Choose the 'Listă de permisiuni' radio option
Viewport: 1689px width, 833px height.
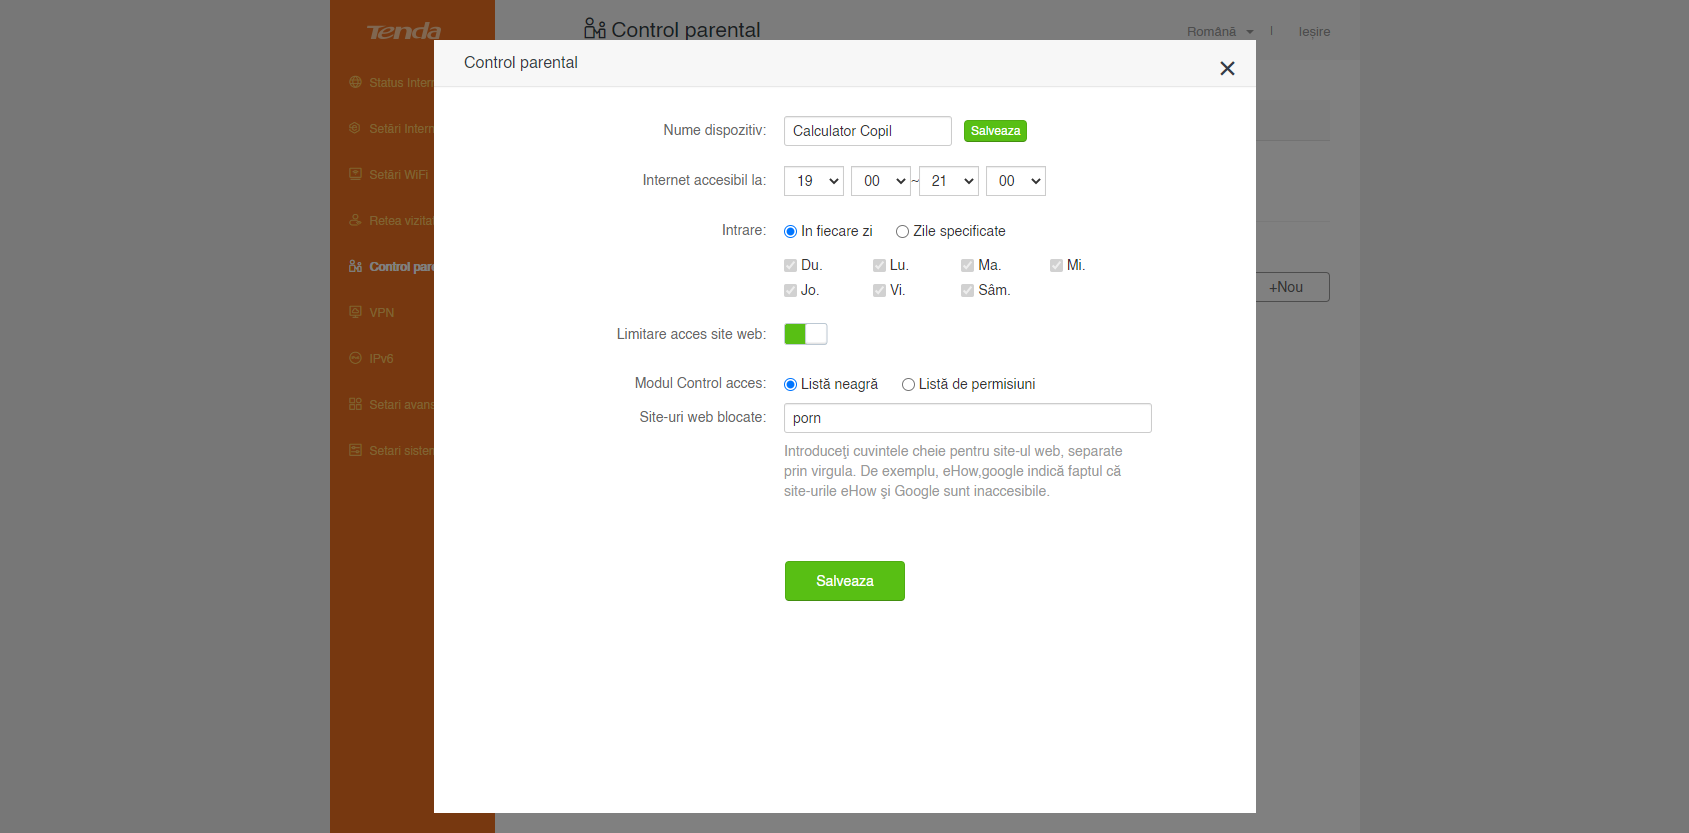[908, 385]
